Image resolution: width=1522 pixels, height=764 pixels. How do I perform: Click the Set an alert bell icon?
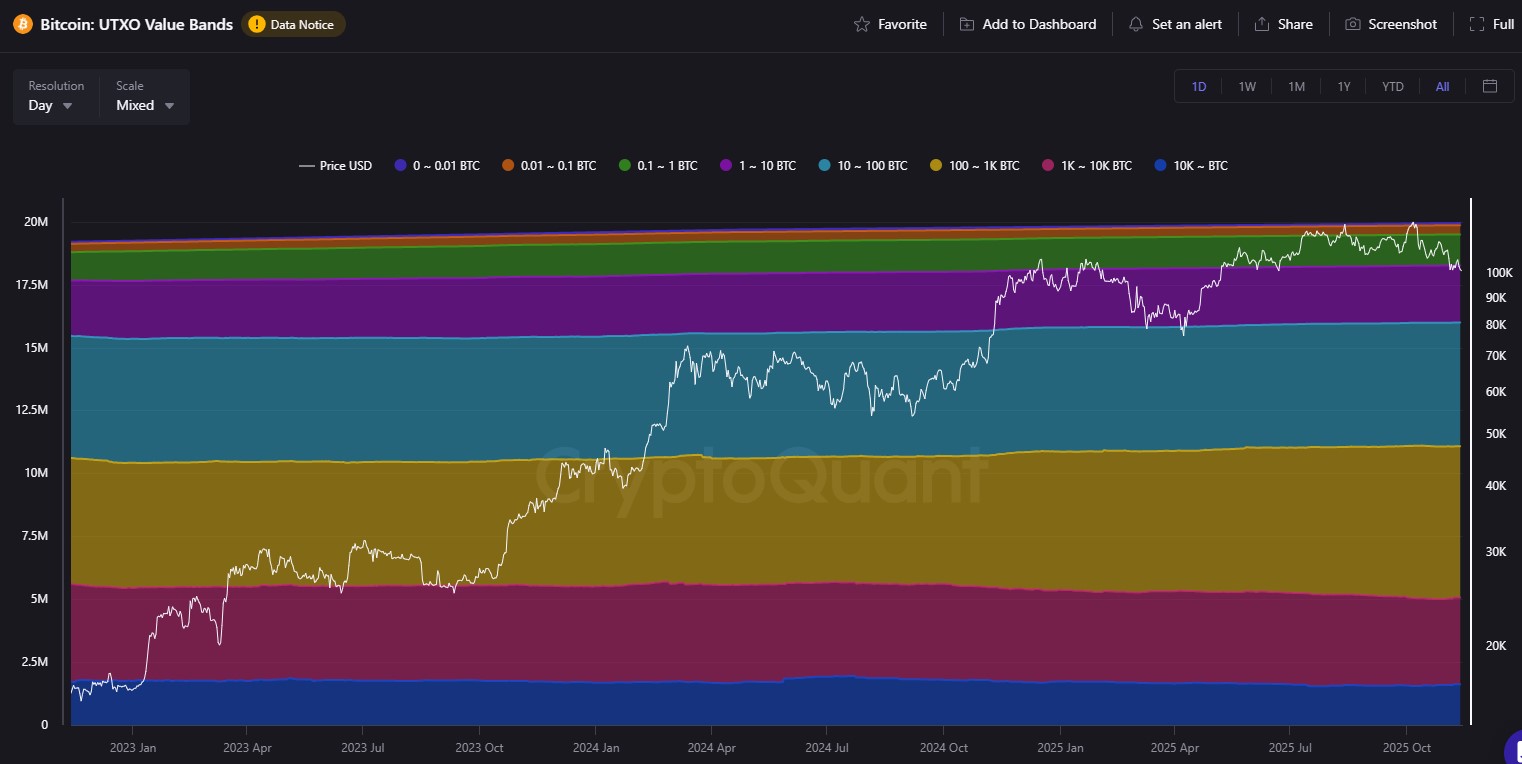tap(1136, 24)
